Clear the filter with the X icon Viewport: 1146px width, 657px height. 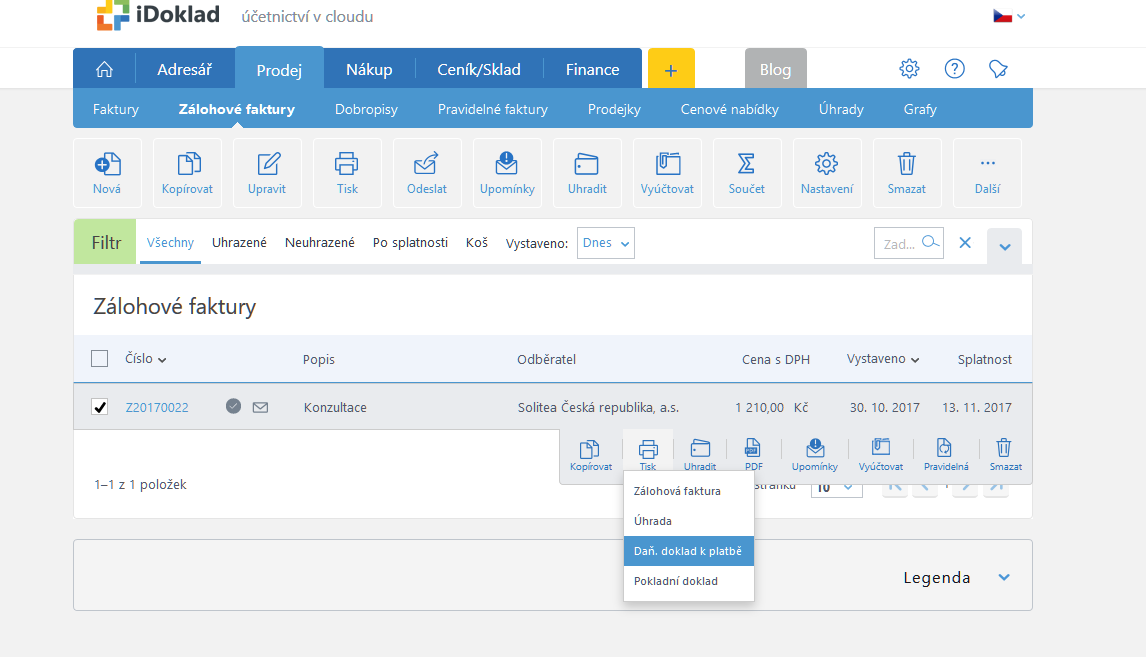tap(965, 243)
